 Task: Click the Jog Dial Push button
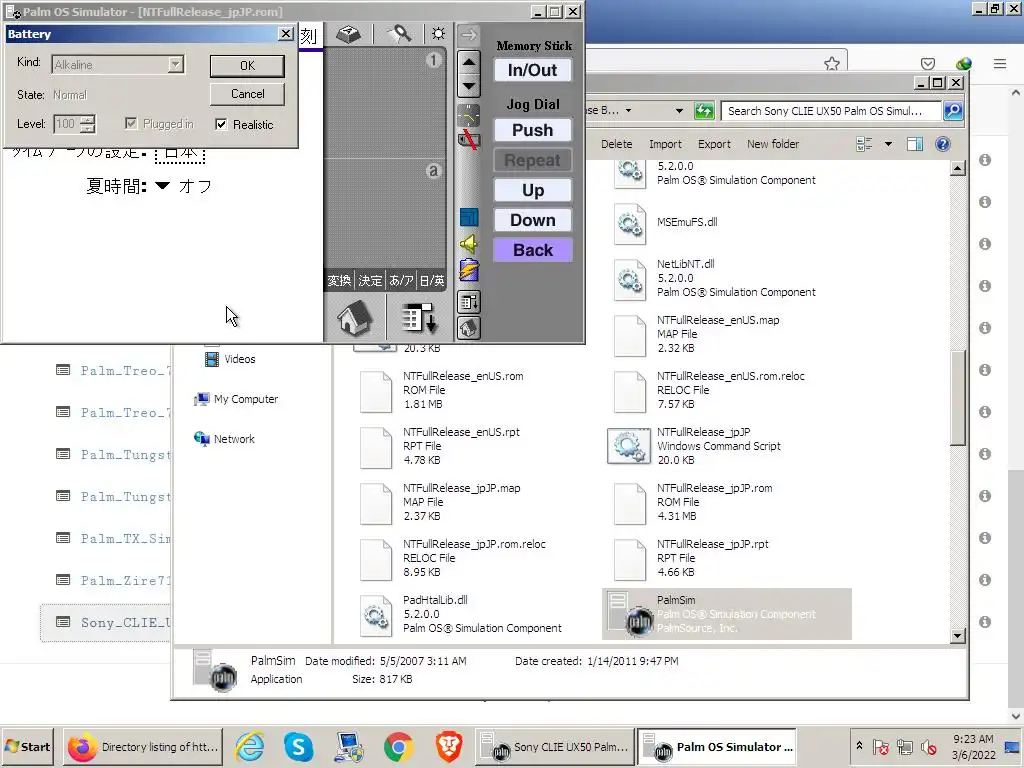[532, 130]
